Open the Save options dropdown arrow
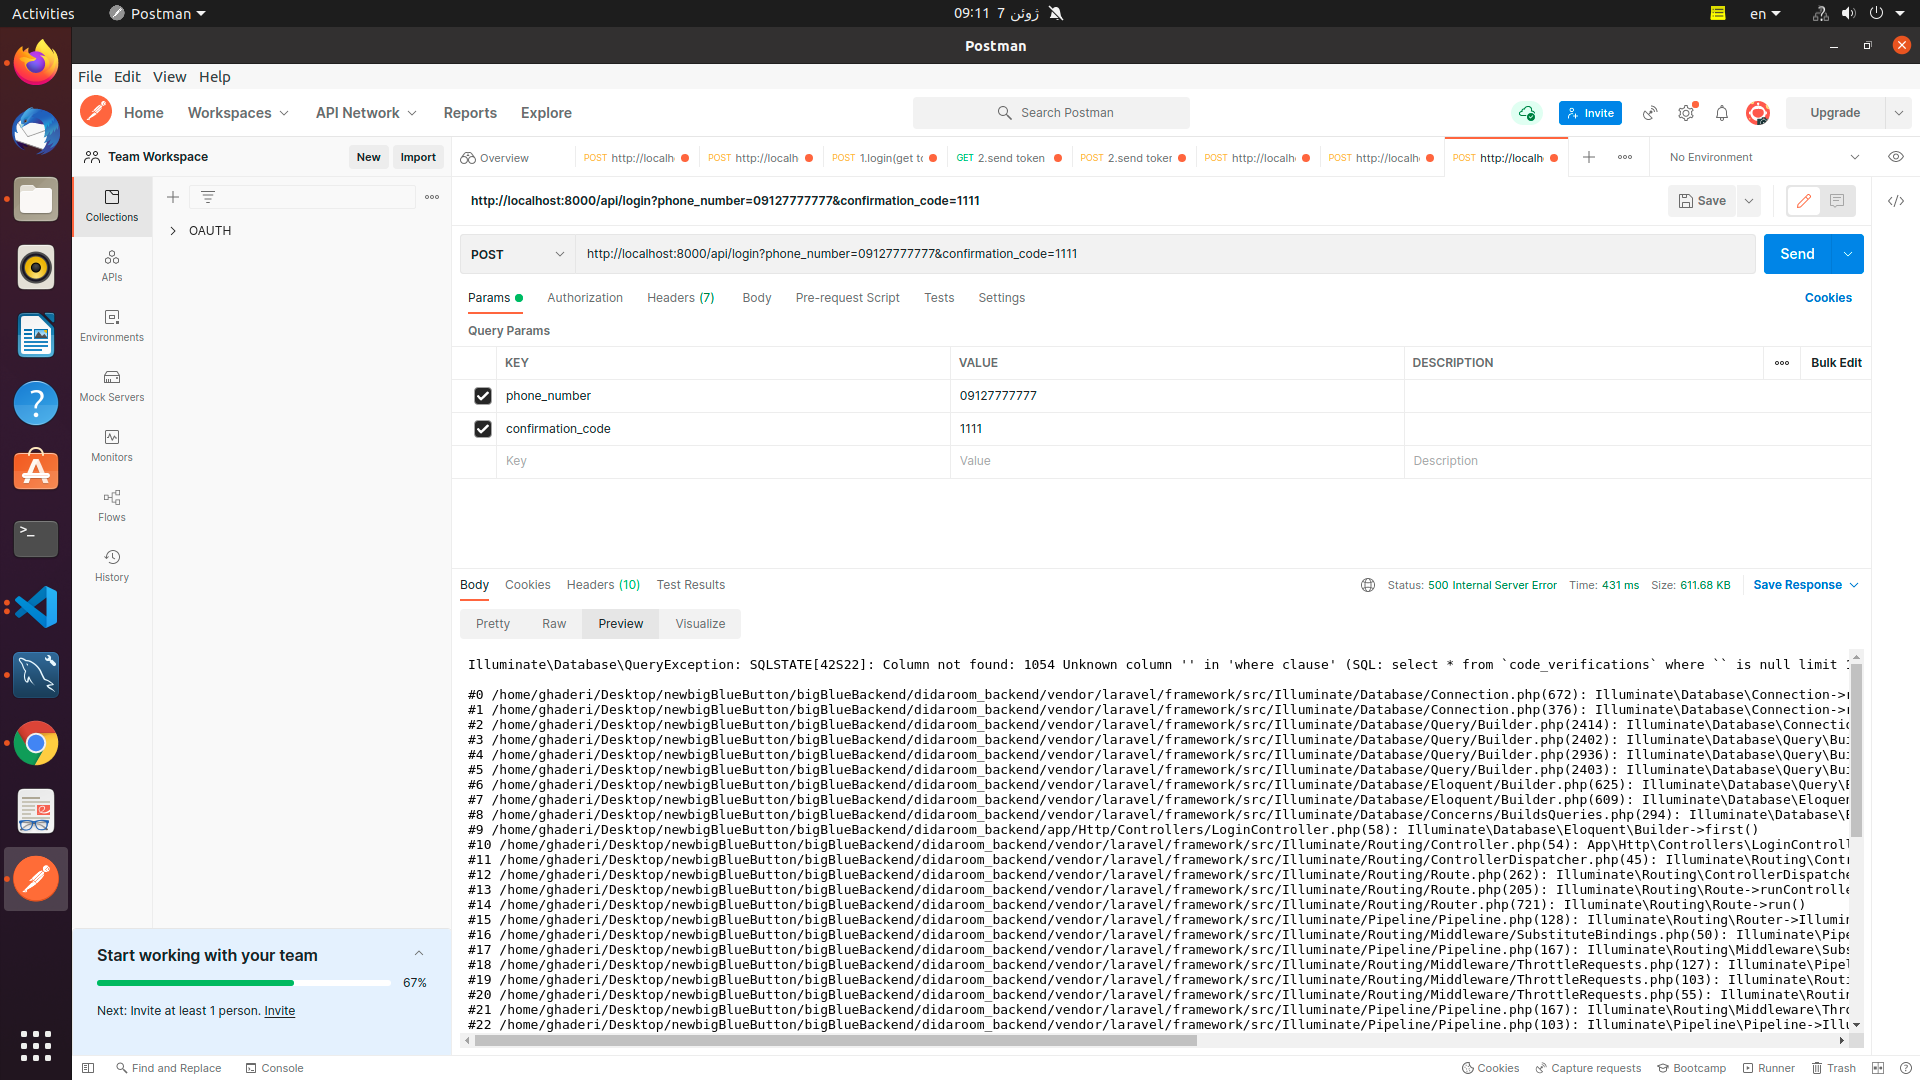This screenshot has width=1920, height=1080. 1749,201
